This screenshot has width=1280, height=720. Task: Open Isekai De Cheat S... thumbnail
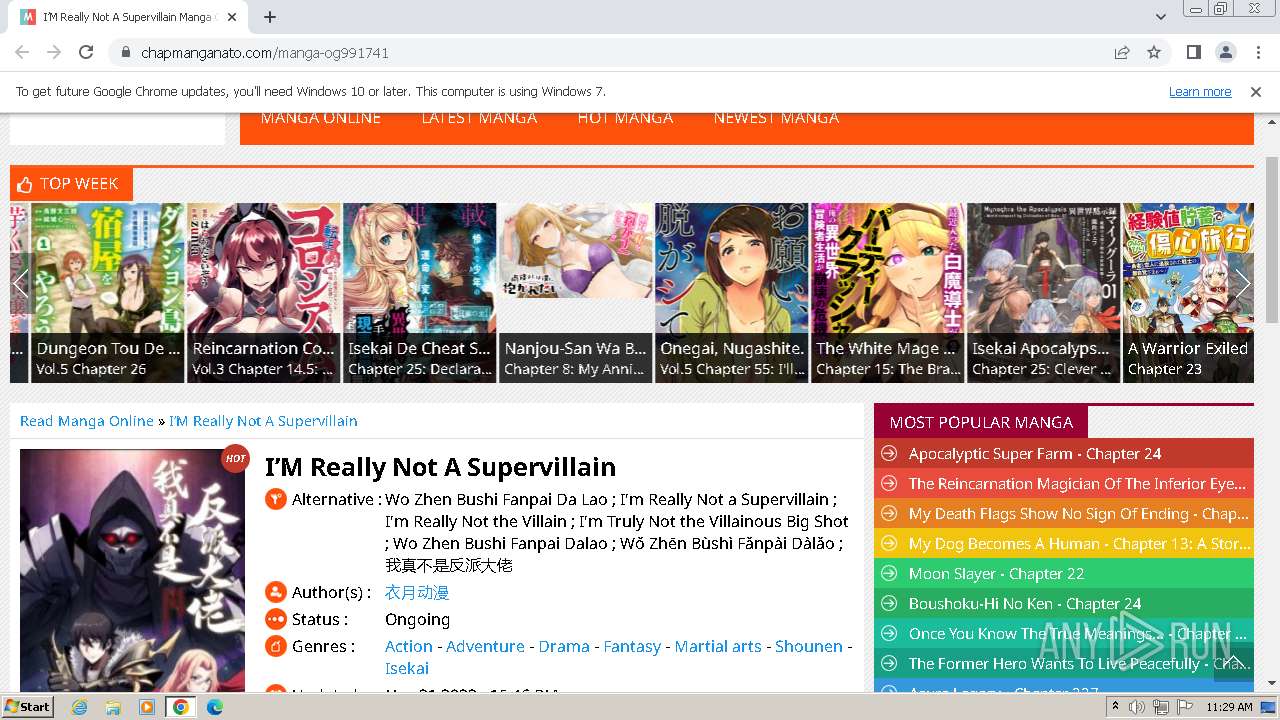coord(419,292)
